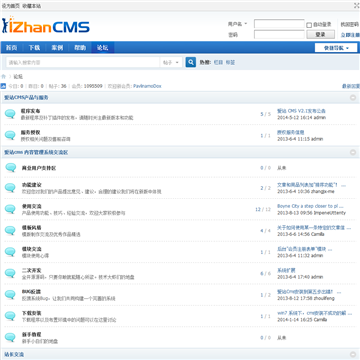
Task: Open the 快捷导航 quick navigation dropdown
Action: tap(336, 48)
